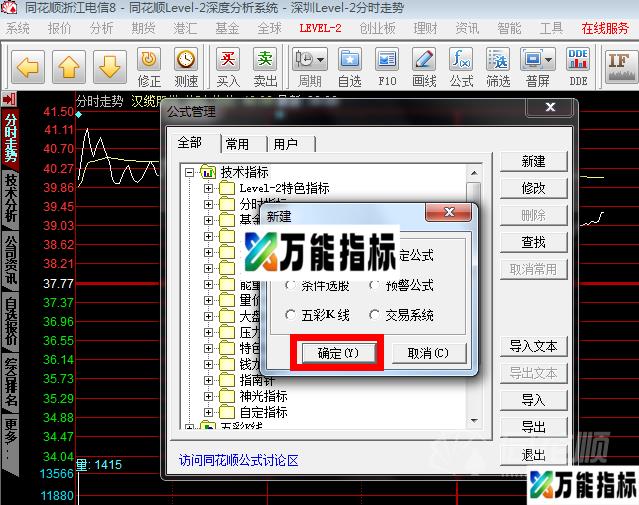Open the 在线服务 menu

tap(605, 28)
